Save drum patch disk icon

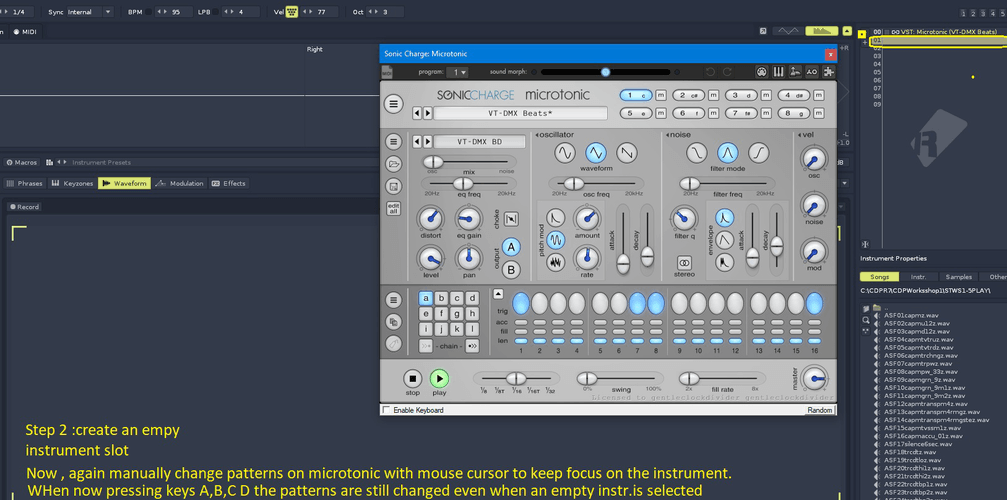tap(394, 187)
